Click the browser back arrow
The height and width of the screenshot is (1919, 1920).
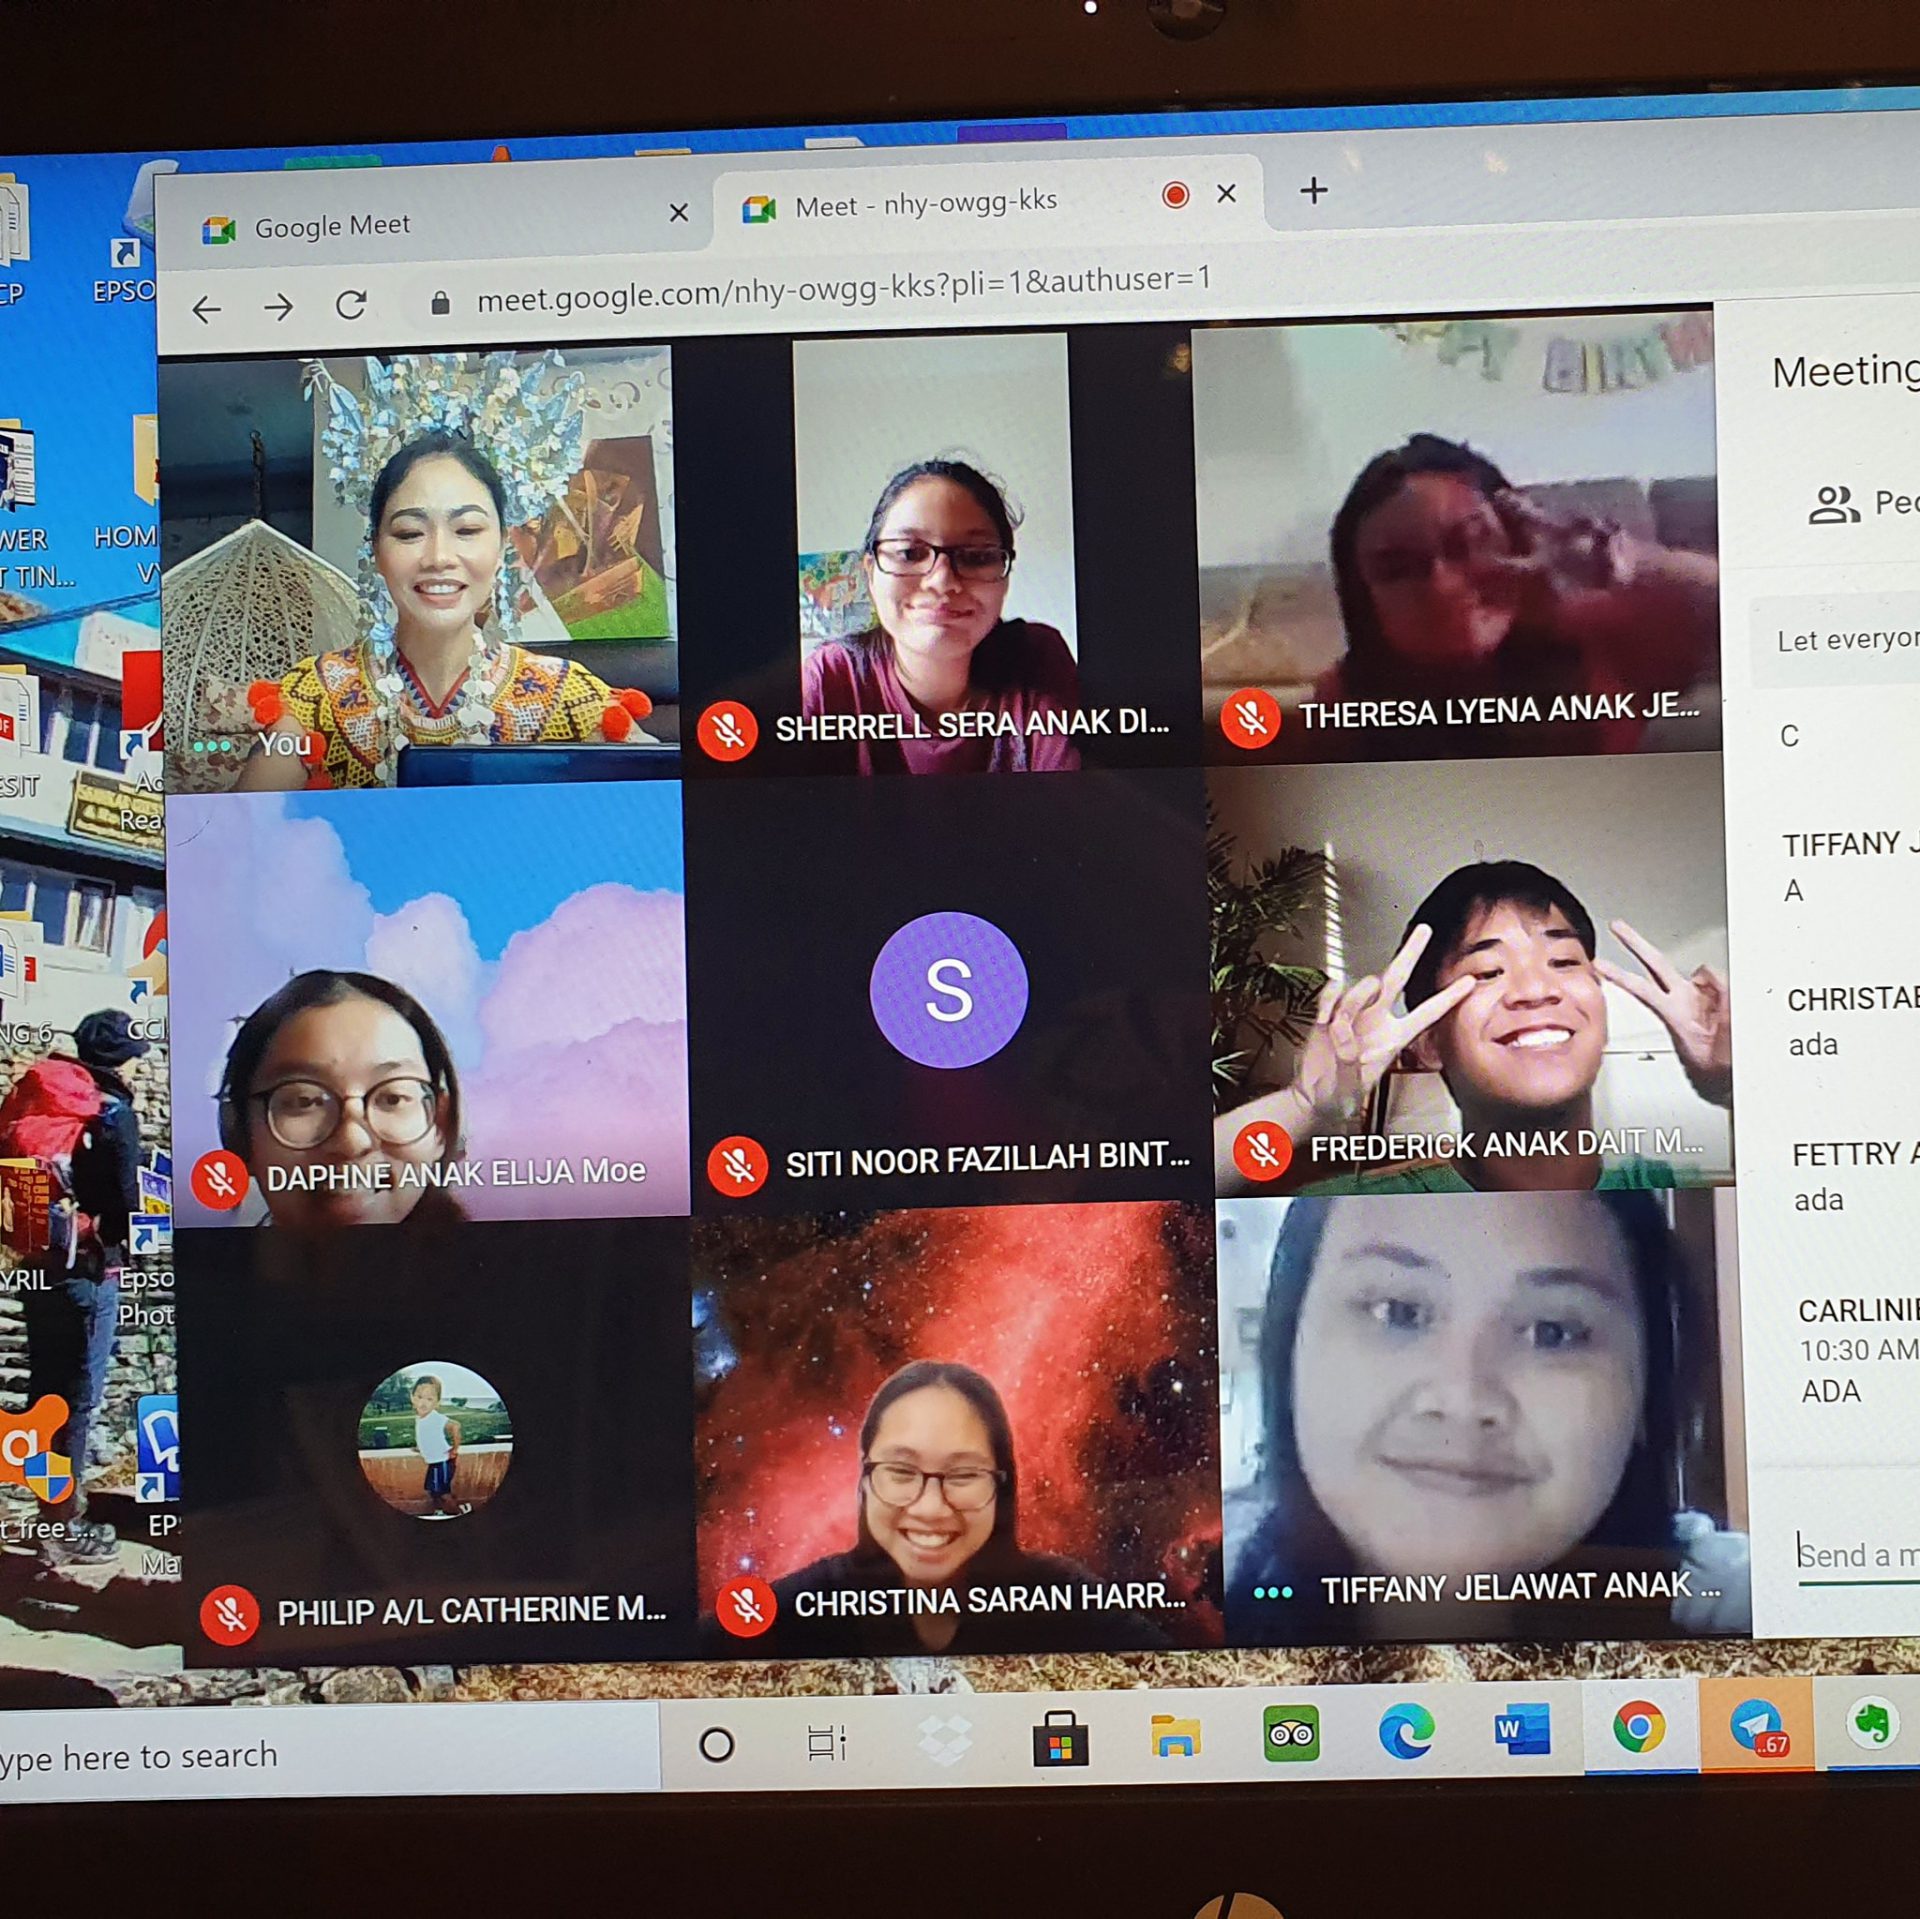click(x=207, y=310)
